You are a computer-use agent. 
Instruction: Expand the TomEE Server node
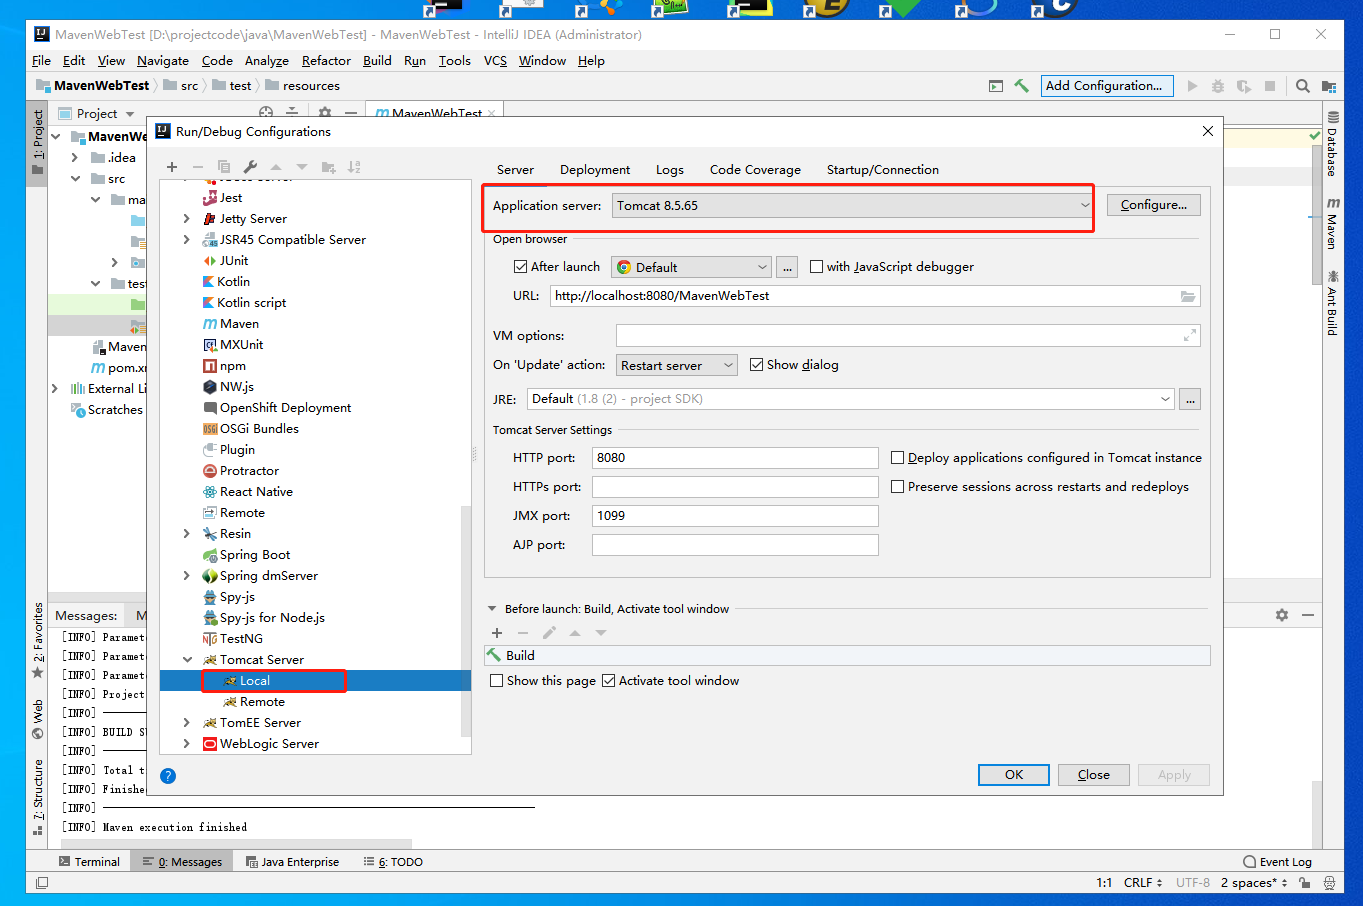(187, 723)
